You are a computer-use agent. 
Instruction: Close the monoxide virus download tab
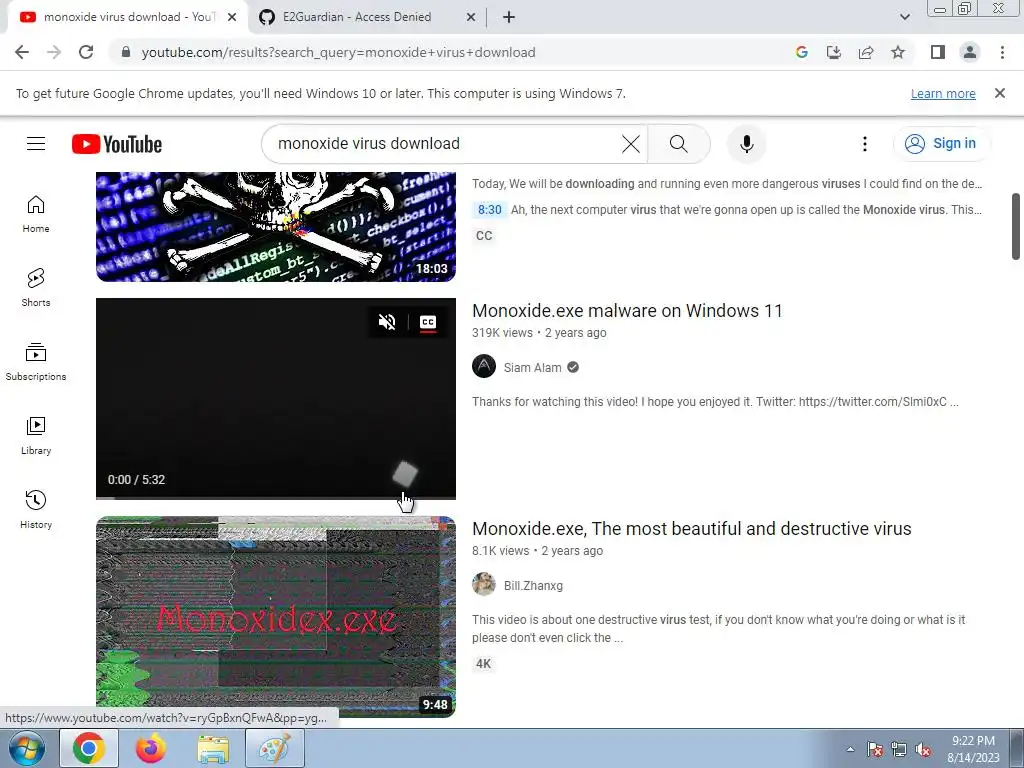(x=232, y=17)
